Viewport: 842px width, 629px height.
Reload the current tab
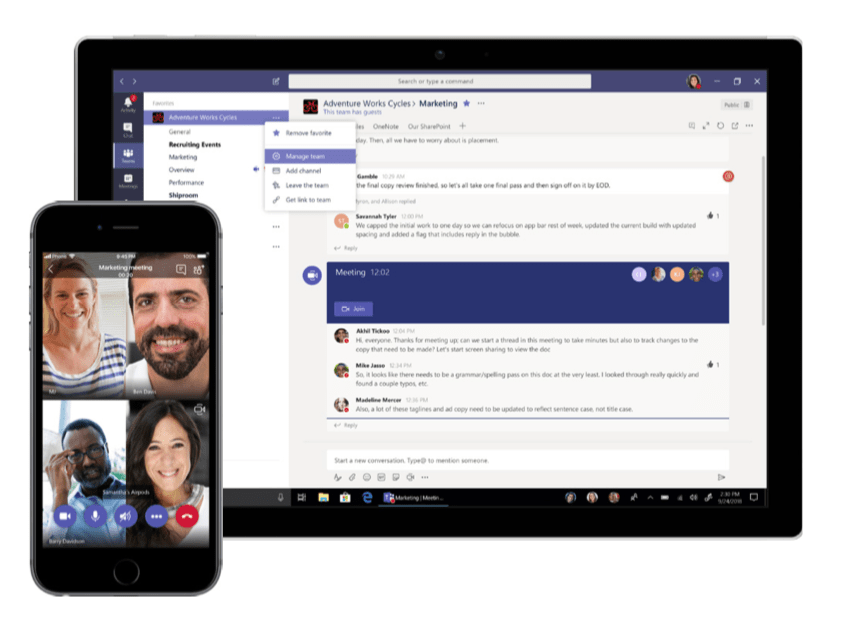pyautogui.click(x=720, y=126)
